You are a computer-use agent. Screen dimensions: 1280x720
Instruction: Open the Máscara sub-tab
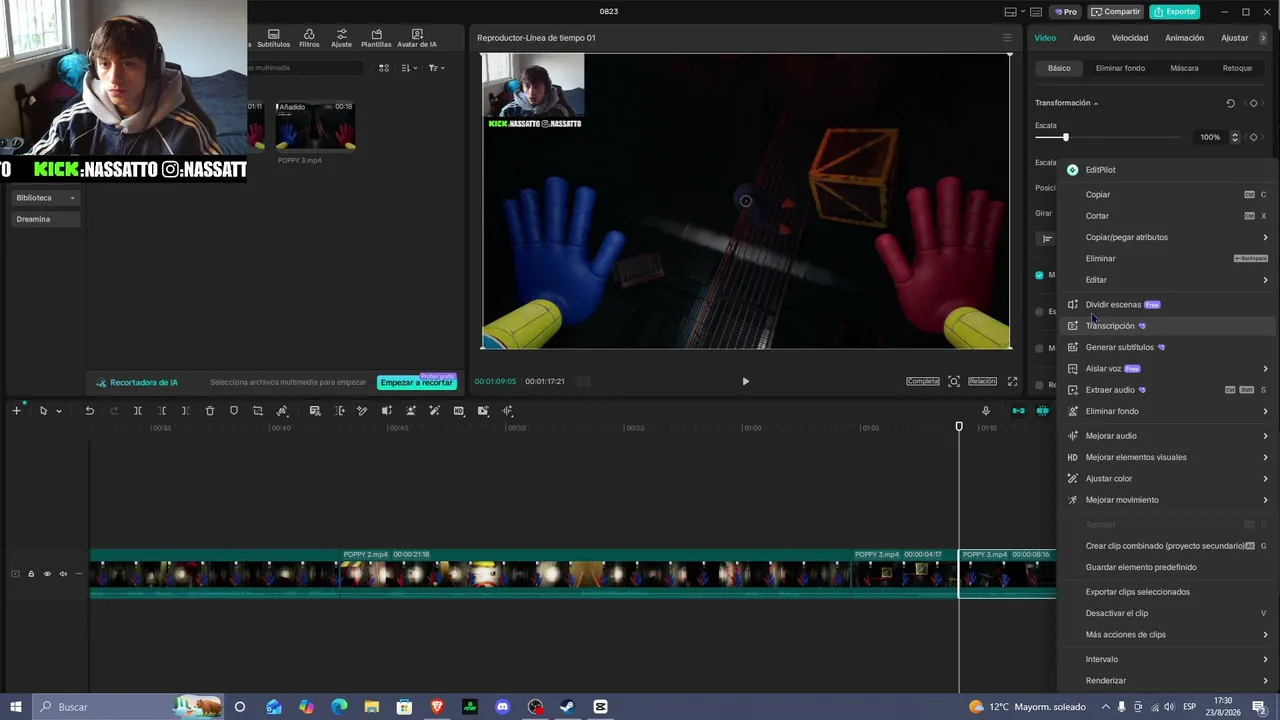click(1185, 68)
